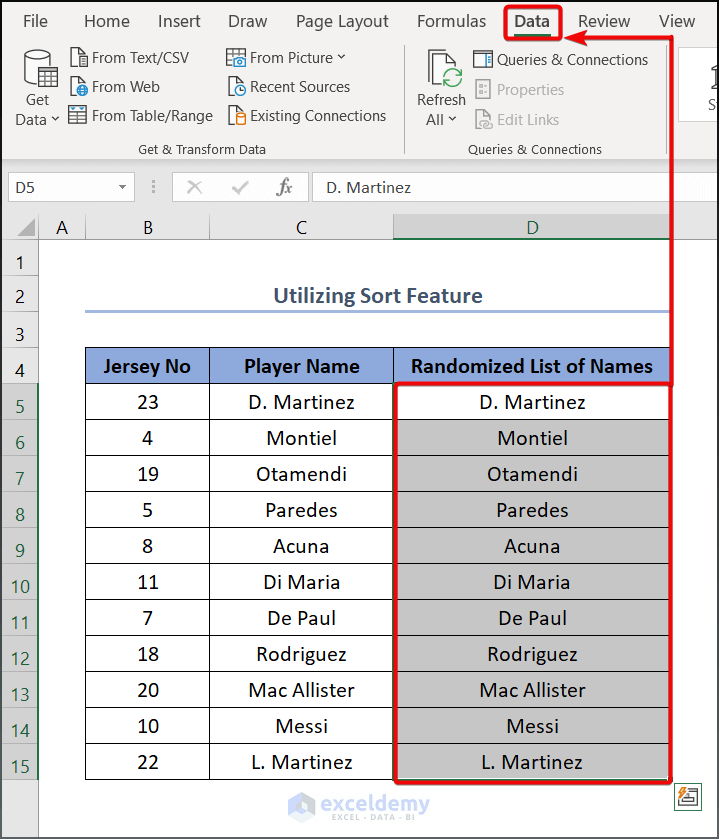Screen dimensions: 719x839
Task: Click the Randomized List of Names header
Action: [532, 366]
